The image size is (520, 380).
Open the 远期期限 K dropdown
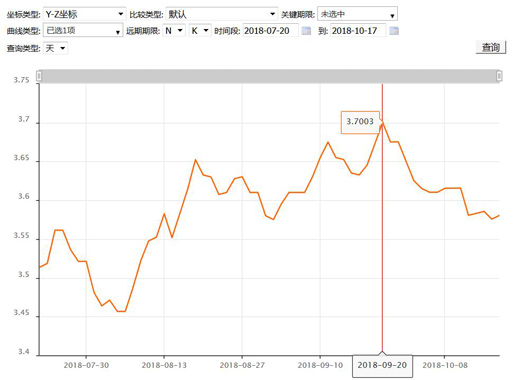(x=200, y=31)
